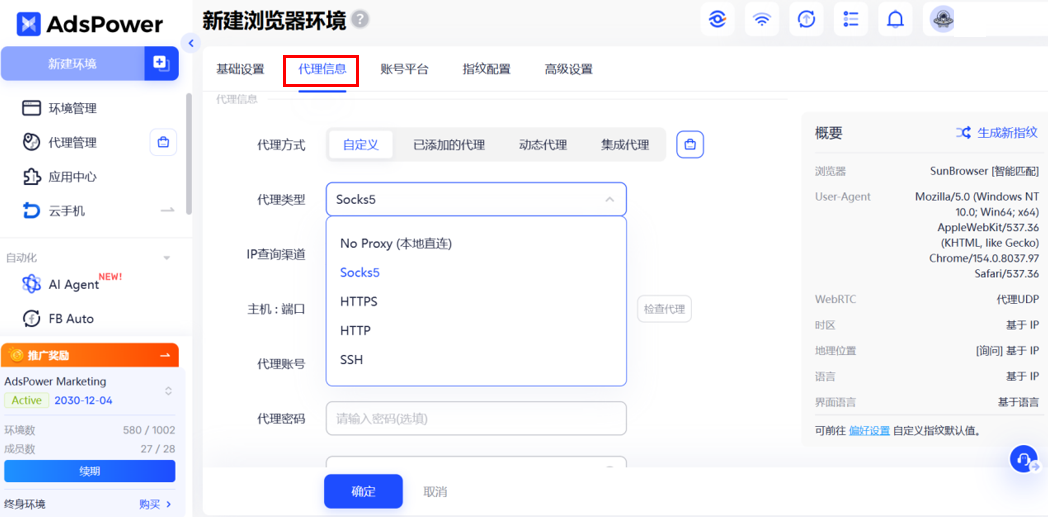
Task: Click SunBrowser [智能匹配] value in 概要
Action: (x=985, y=171)
